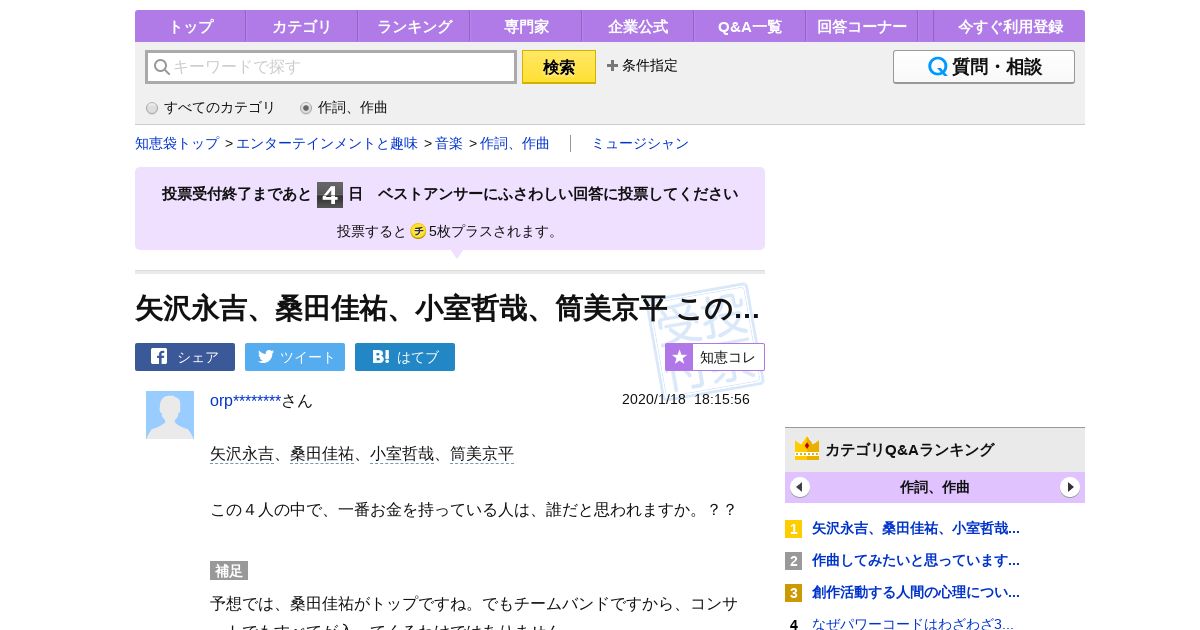Click the asker's avatar image
The width and height of the screenshot is (1200, 630).
pyautogui.click(x=170, y=415)
